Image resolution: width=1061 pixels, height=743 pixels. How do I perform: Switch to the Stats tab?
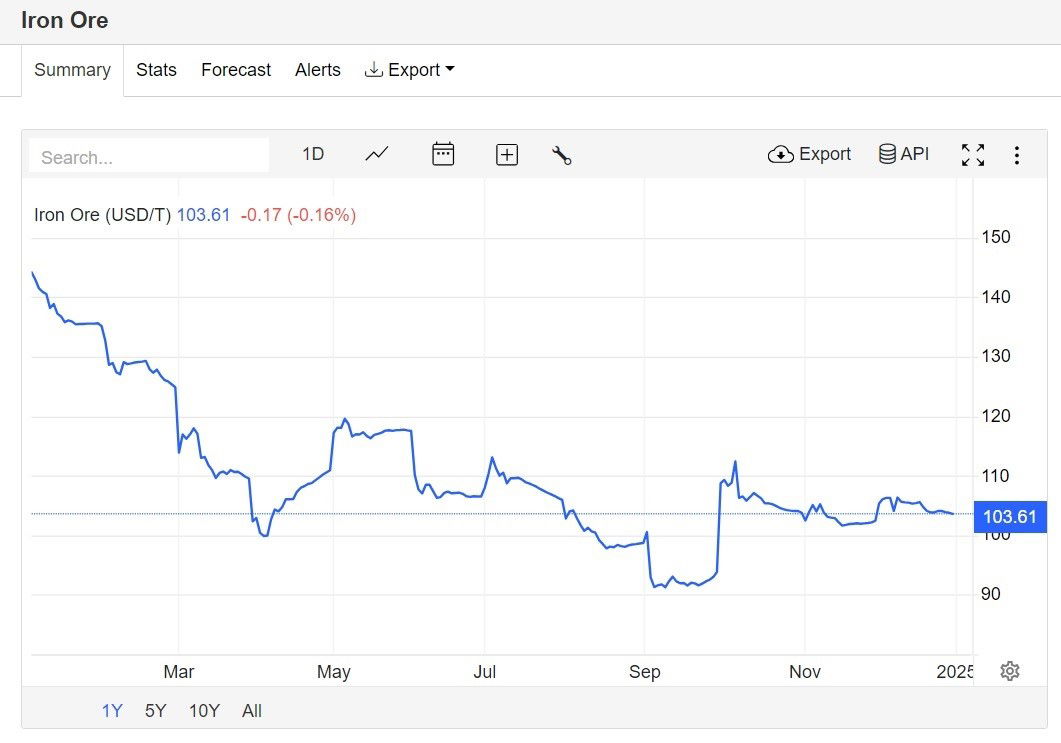[x=156, y=70]
